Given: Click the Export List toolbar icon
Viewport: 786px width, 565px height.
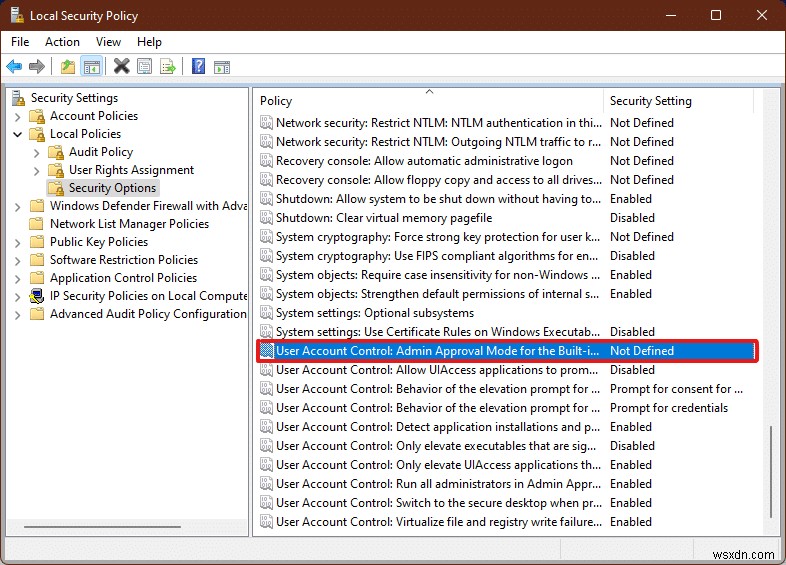Looking at the screenshot, I should pos(167,66).
